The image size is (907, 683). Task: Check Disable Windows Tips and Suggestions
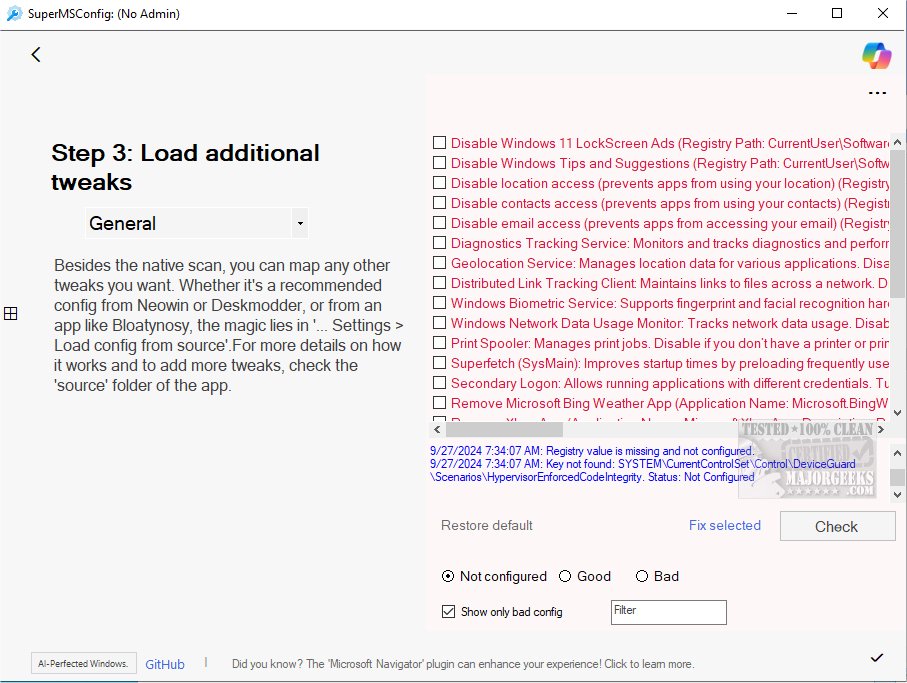pos(440,163)
